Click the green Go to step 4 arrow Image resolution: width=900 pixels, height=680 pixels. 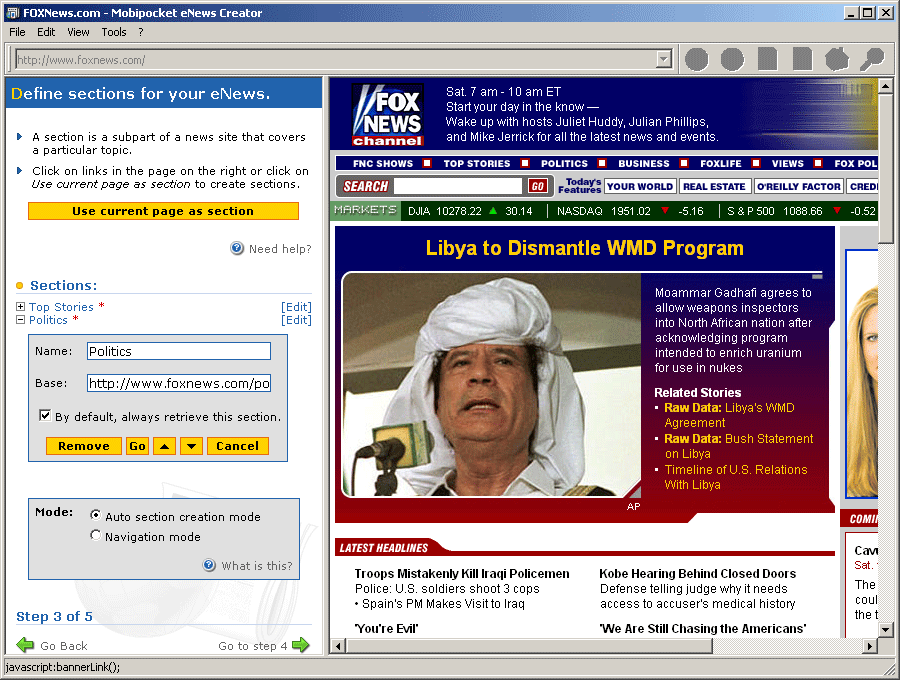301,645
